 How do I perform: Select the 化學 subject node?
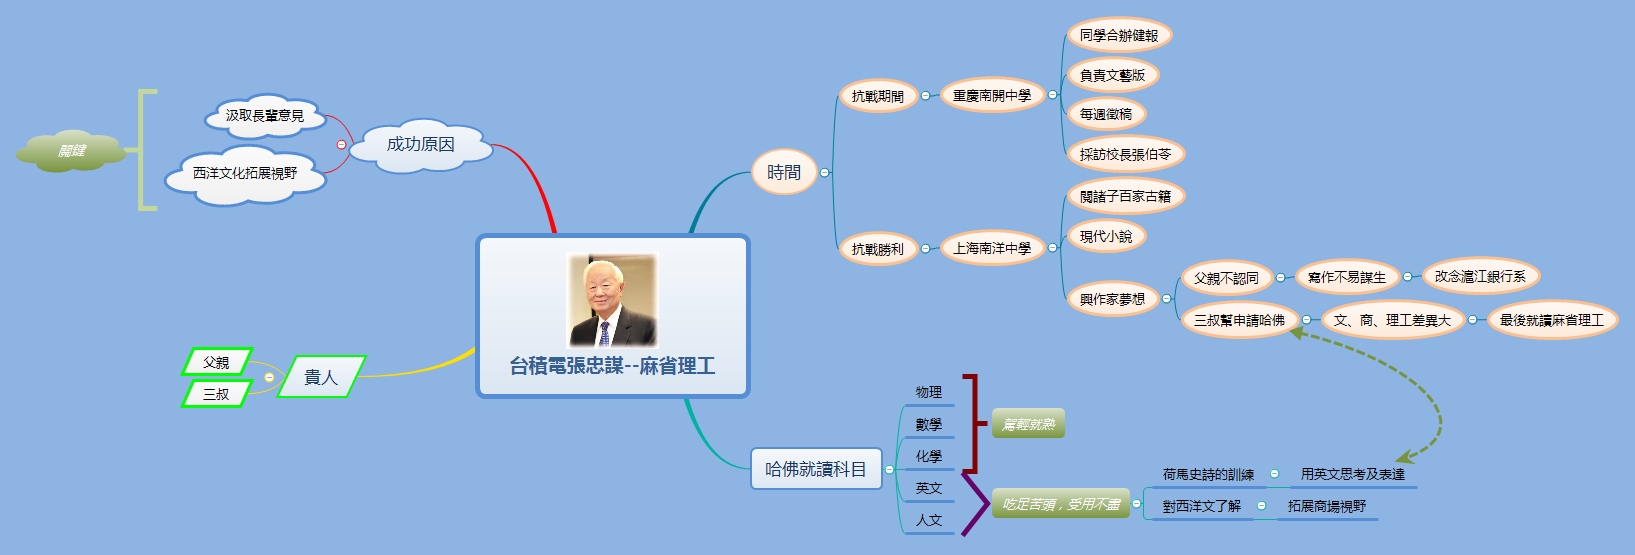point(929,456)
